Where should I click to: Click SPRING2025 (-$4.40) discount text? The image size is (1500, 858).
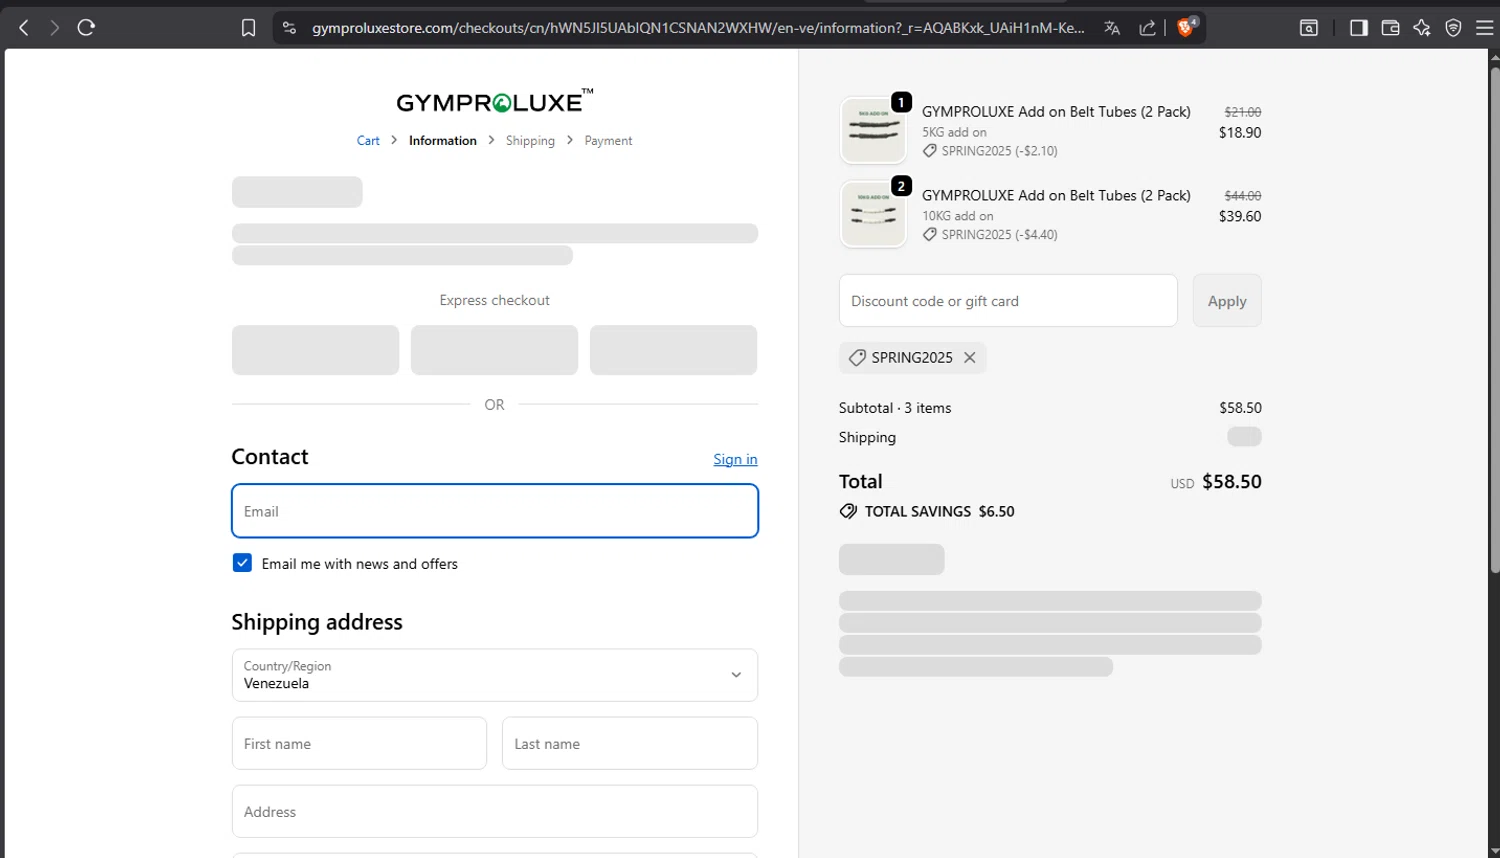pos(999,235)
